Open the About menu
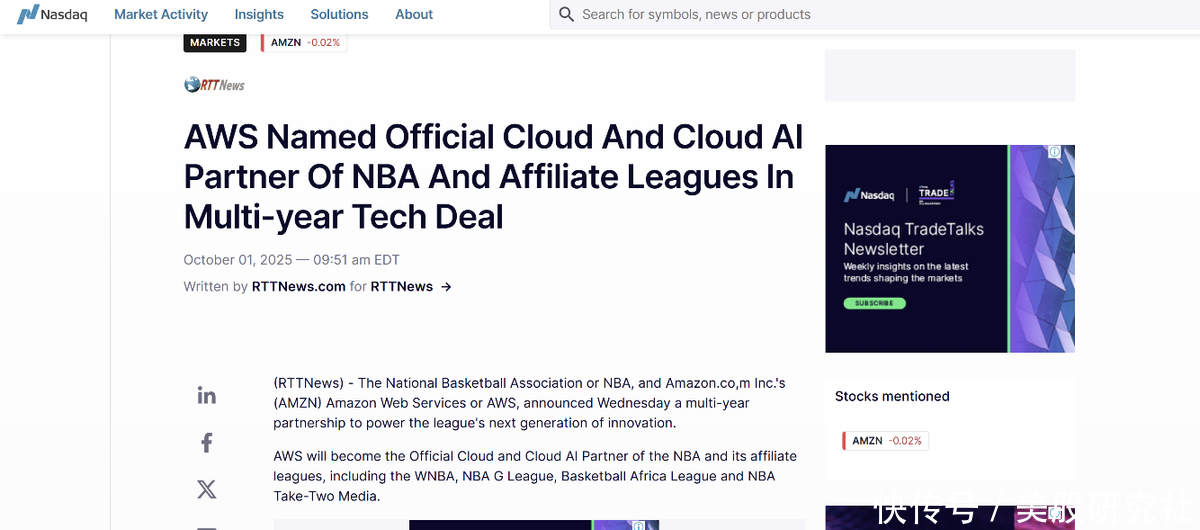The width and height of the screenshot is (1200, 530). (x=414, y=14)
